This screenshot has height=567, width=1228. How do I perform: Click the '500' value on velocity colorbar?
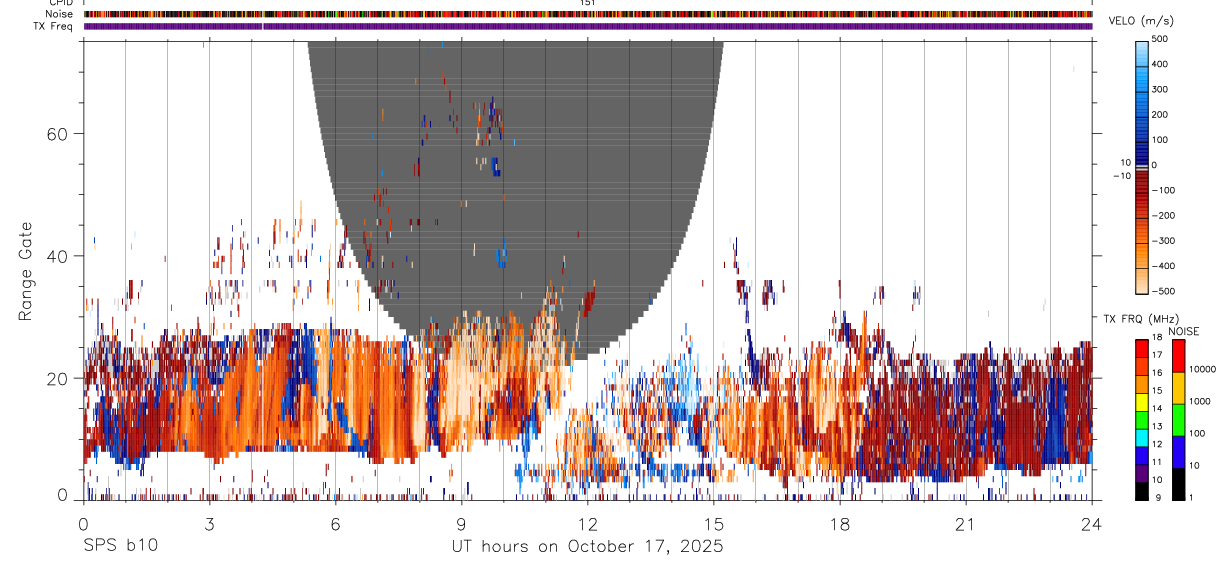[1161, 39]
